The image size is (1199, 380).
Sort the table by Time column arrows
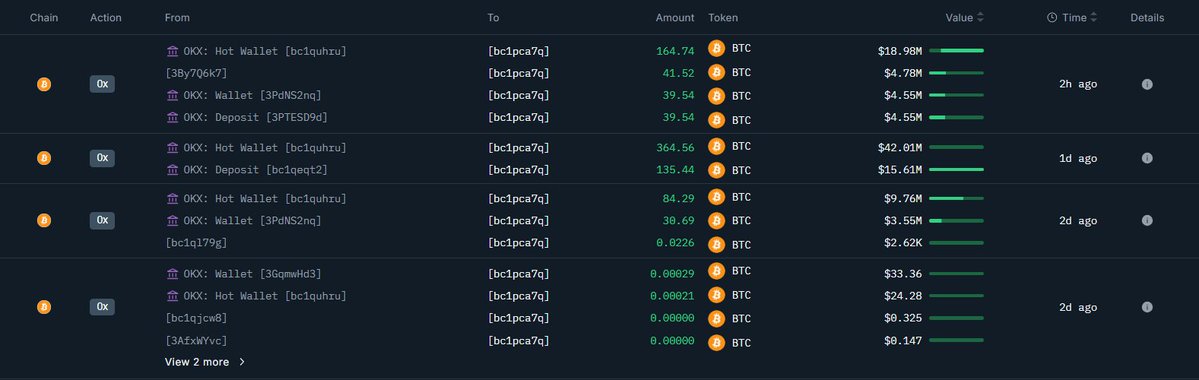(x=1093, y=18)
